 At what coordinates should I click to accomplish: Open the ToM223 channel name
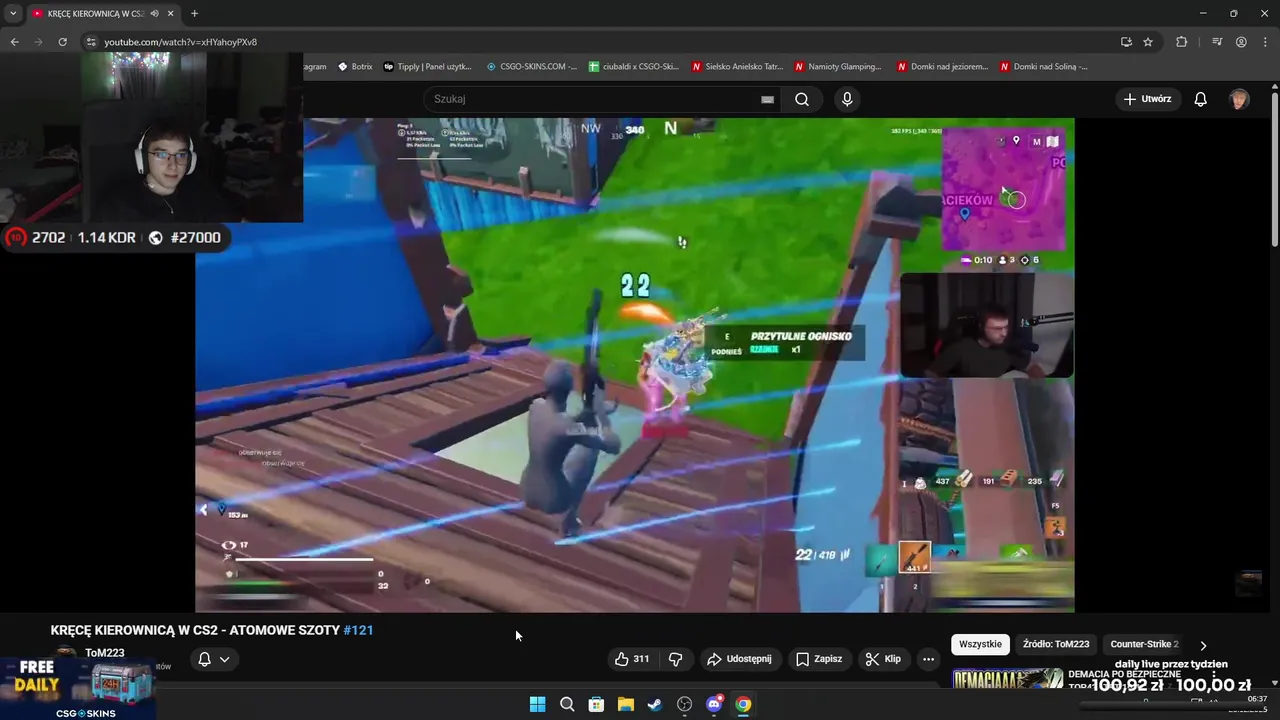pos(105,653)
